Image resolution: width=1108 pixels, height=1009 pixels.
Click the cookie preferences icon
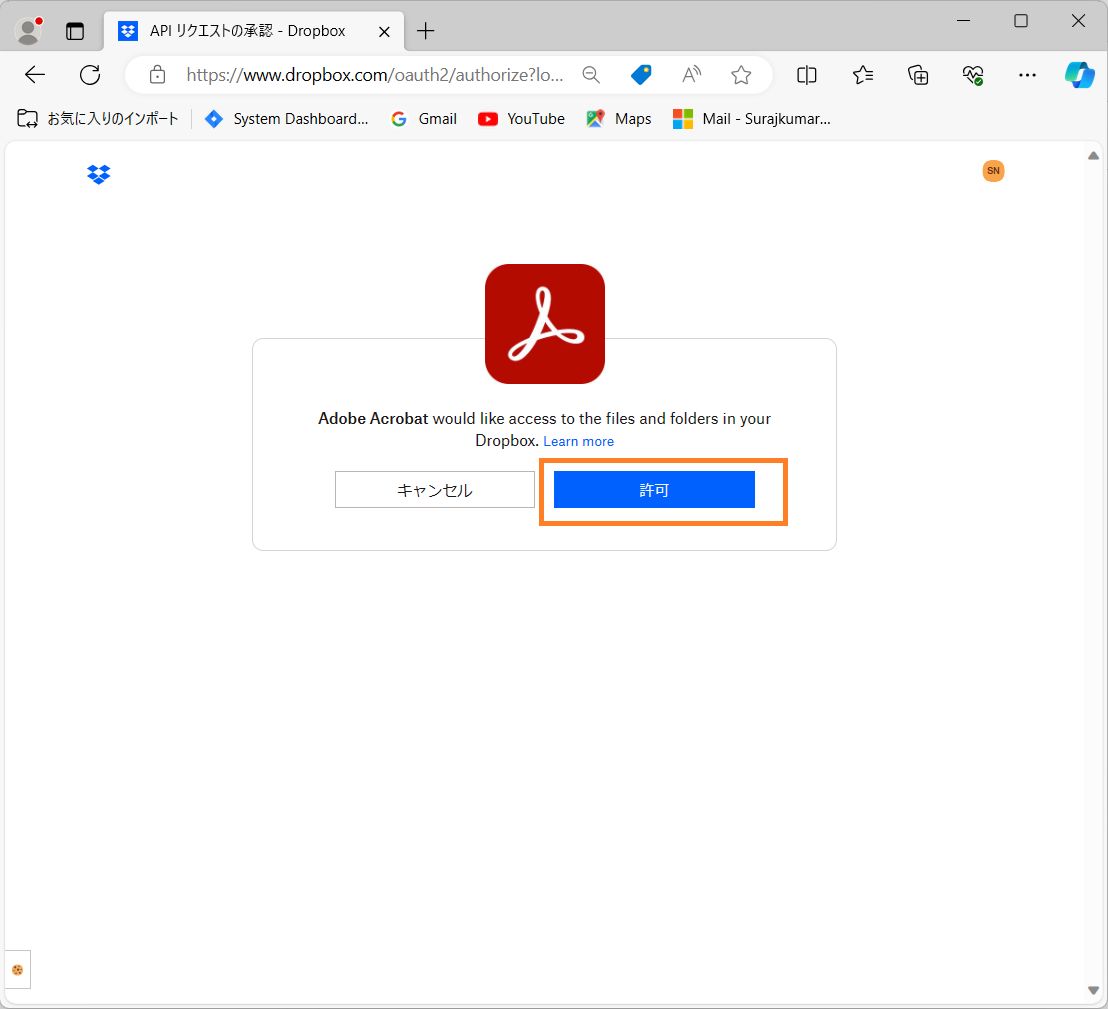click(17, 969)
